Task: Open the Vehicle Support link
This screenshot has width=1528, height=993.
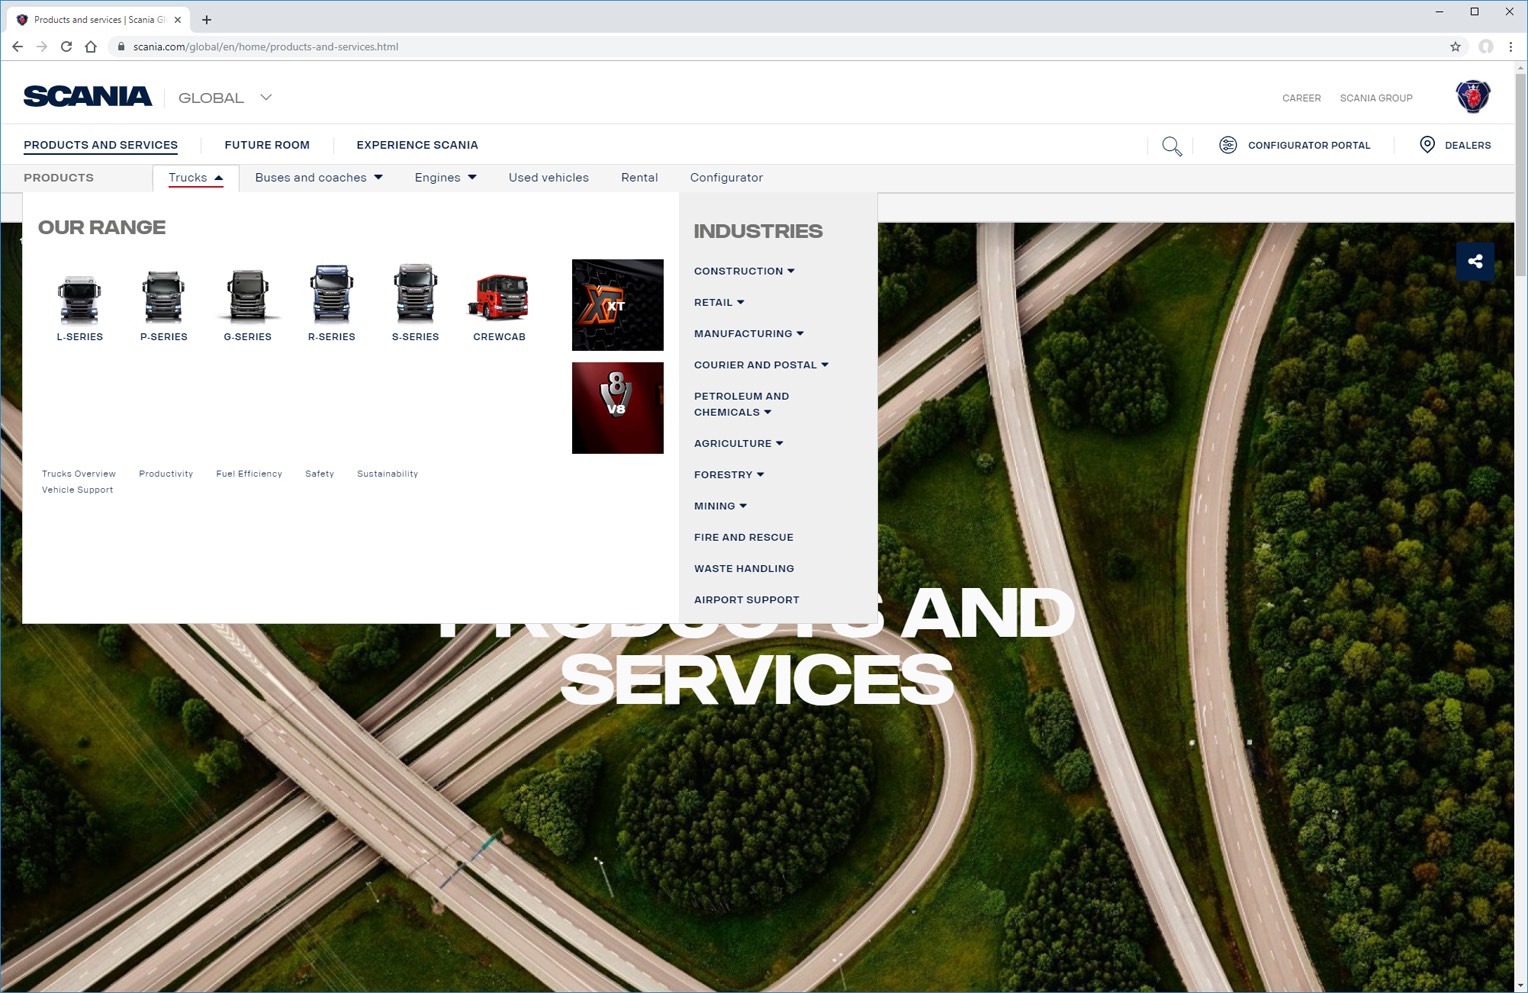Action: coord(77,490)
